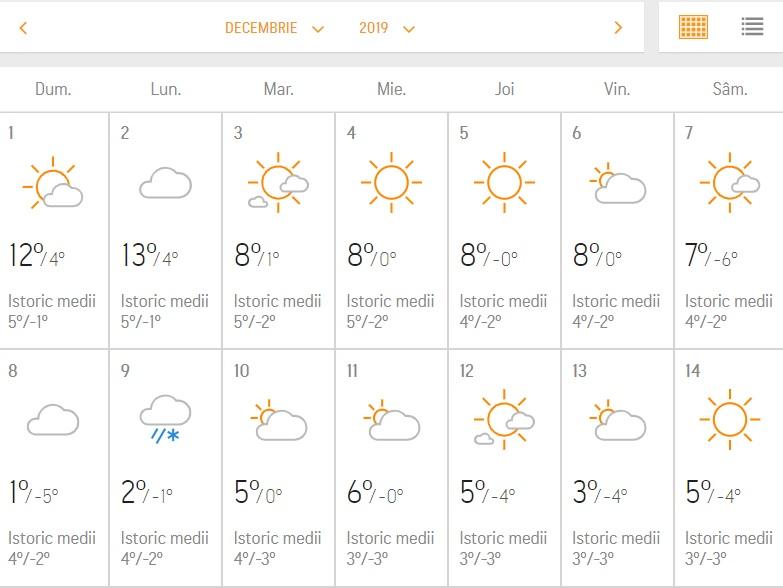Image resolution: width=783 pixels, height=588 pixels.
Task: Open December 10 temperature 5°/0°
Action: tap(259, 493)
